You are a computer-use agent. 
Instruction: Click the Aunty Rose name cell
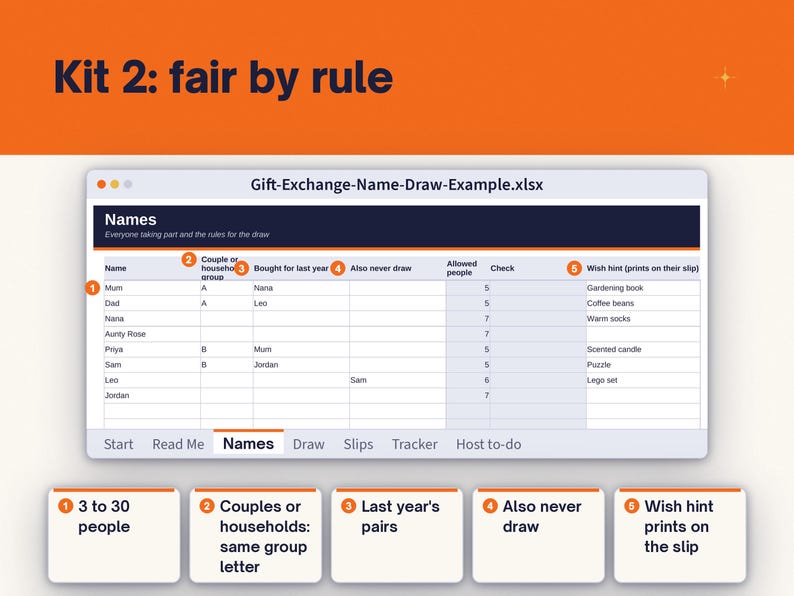[152, 334]
